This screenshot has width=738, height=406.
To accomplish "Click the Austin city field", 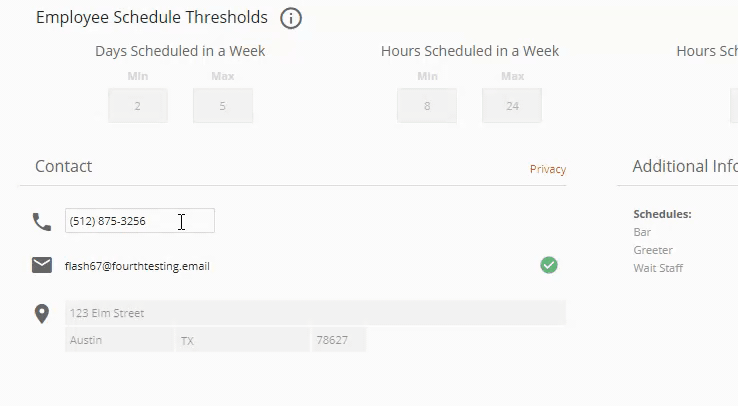I will tap(119, 340).
